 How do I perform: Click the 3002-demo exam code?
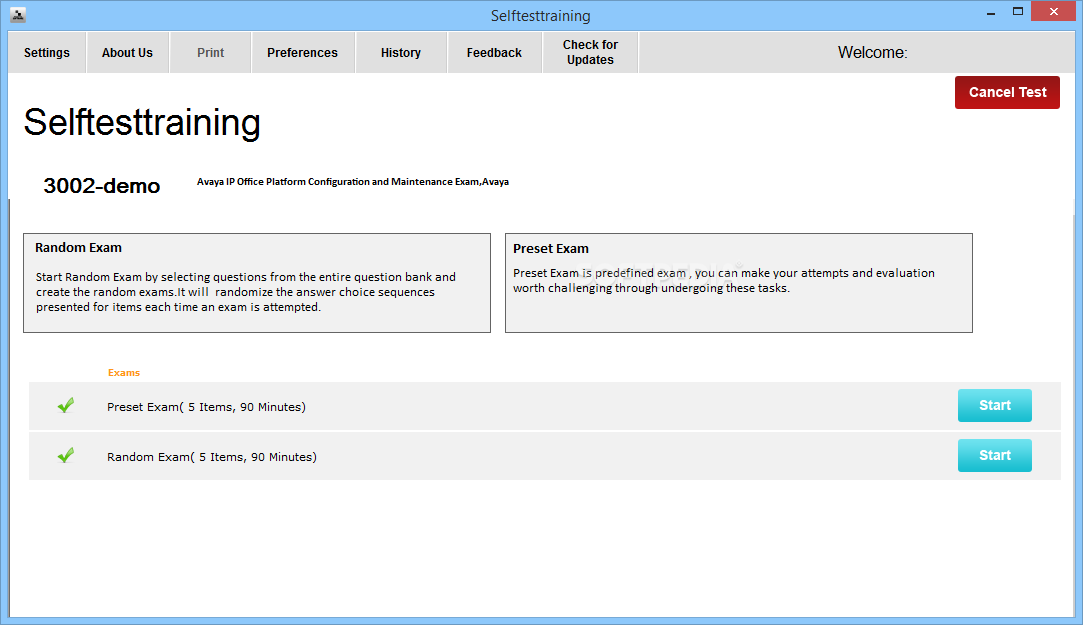click(102, 186)
